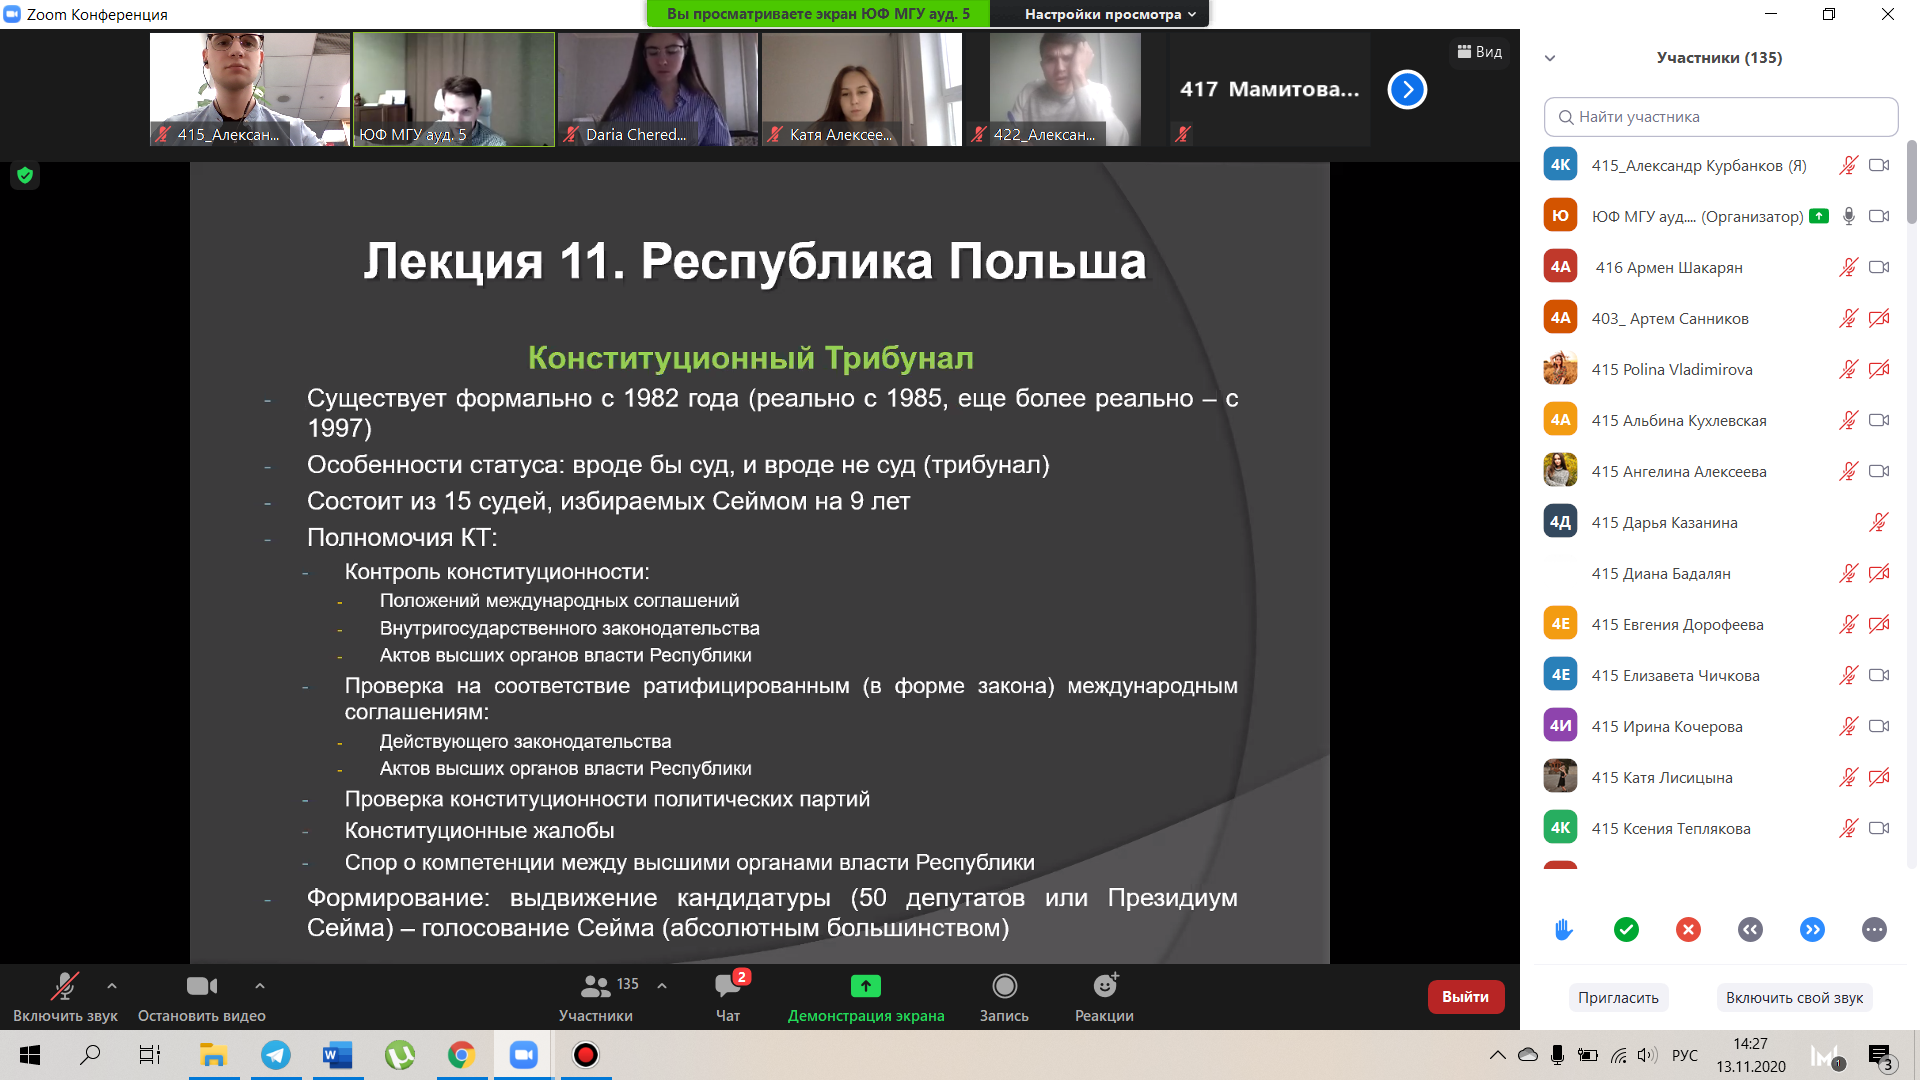
Task: Open audio options arrow next to microphone
Action: [112, 986]
